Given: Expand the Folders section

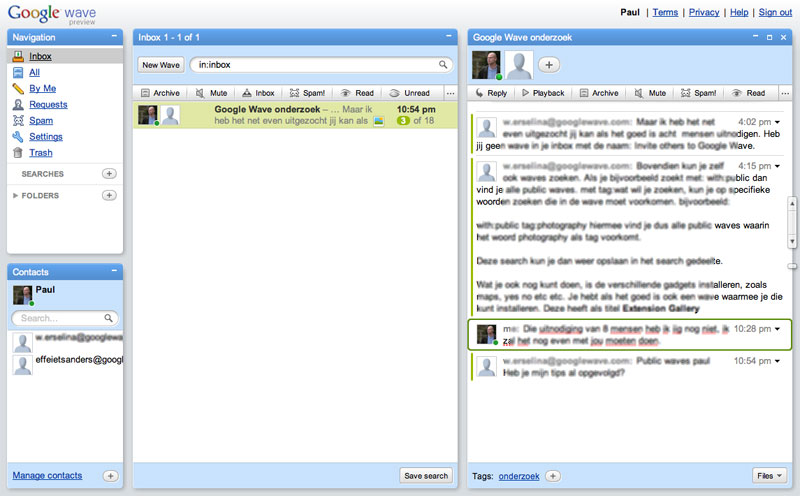Looking at the screenshot, I should [16, 196].
